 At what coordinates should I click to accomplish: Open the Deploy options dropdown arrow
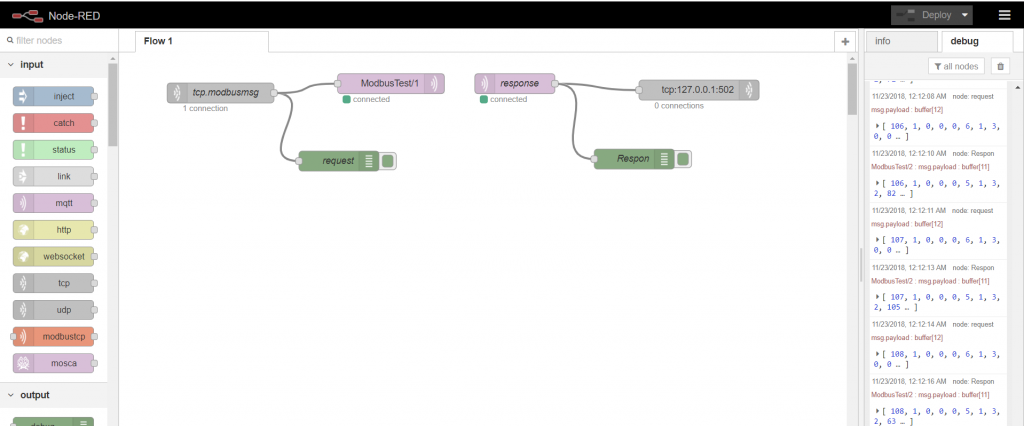click(x=964, y=15)
